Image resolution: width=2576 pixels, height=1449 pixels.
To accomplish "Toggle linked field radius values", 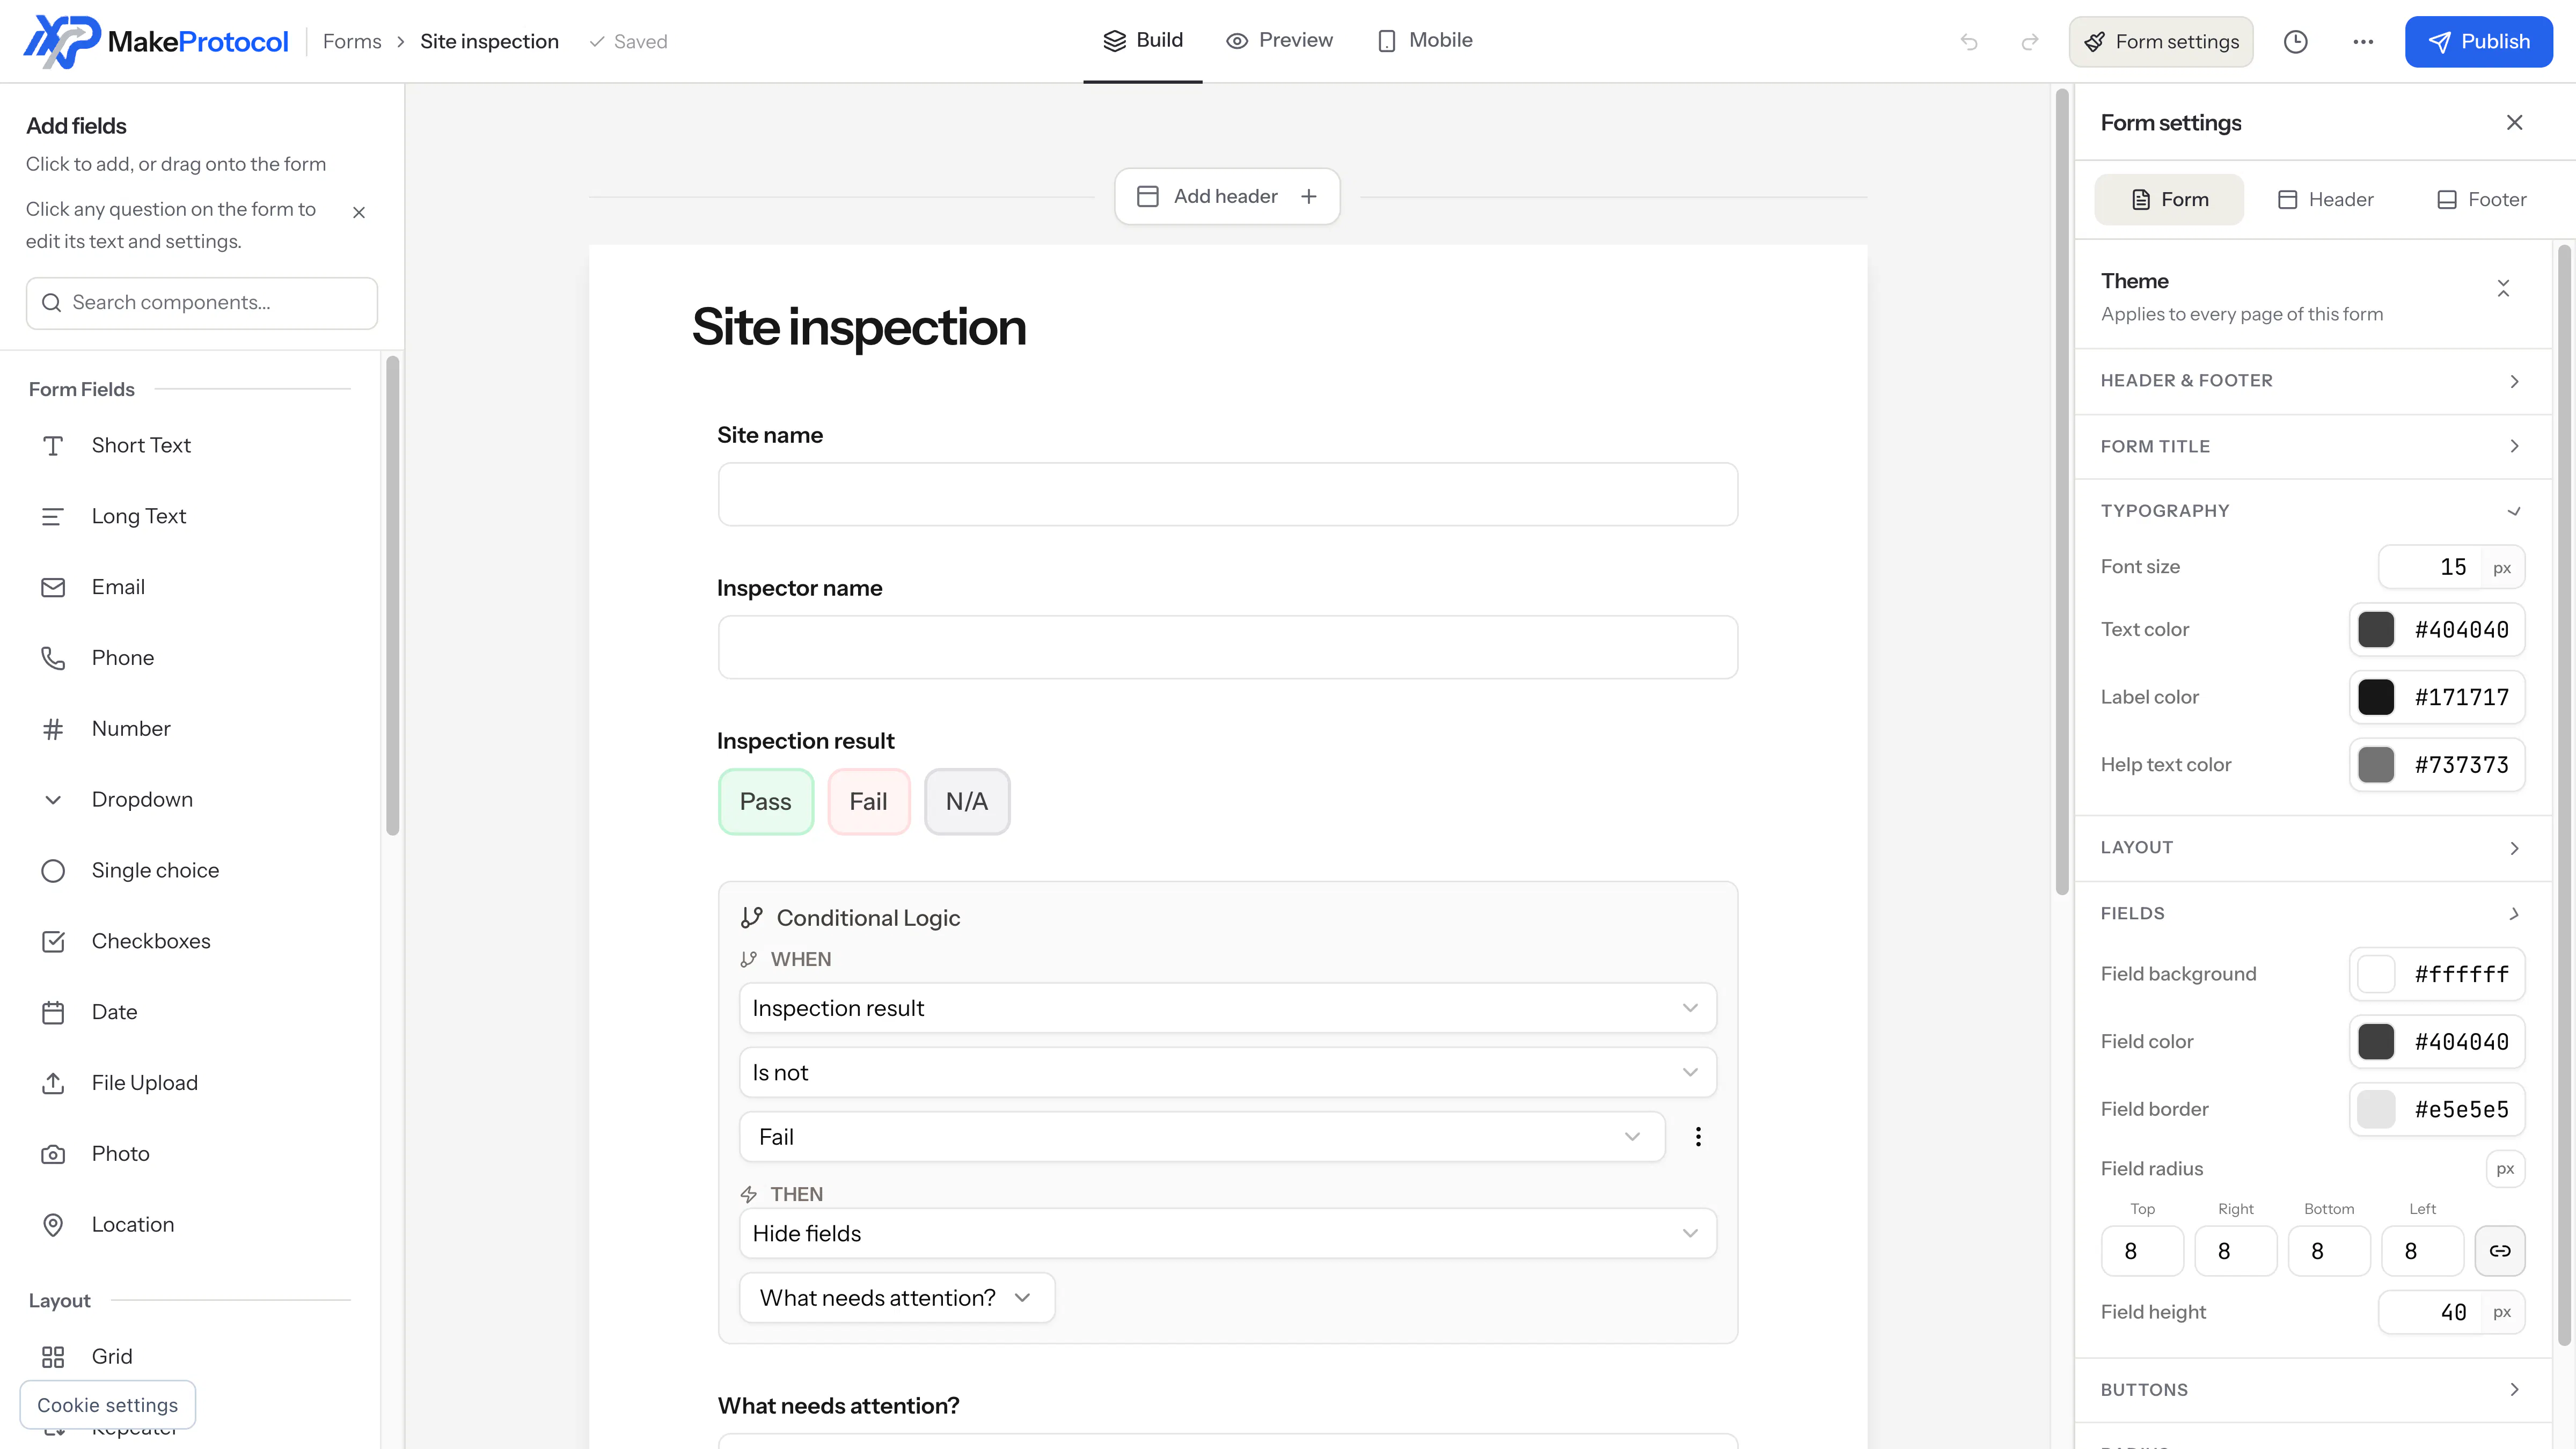I will (x=2500, y=1251).
